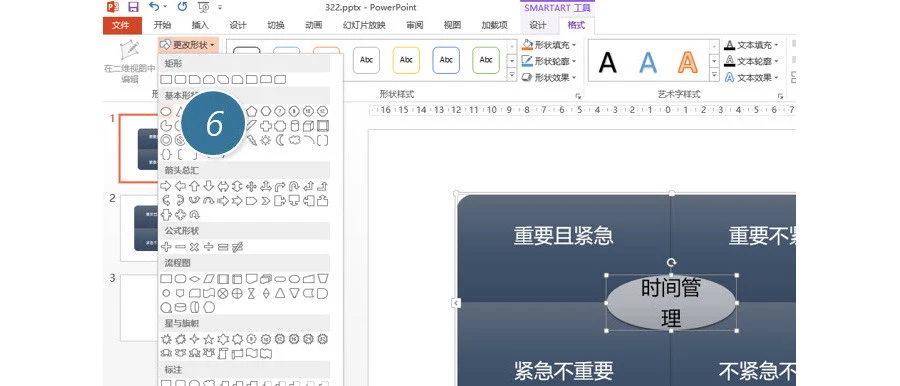Expand the WordArt styles gallery More arrow
Image resolution: width=900 pixels, height=386 pixels.
tap(714, 75)
